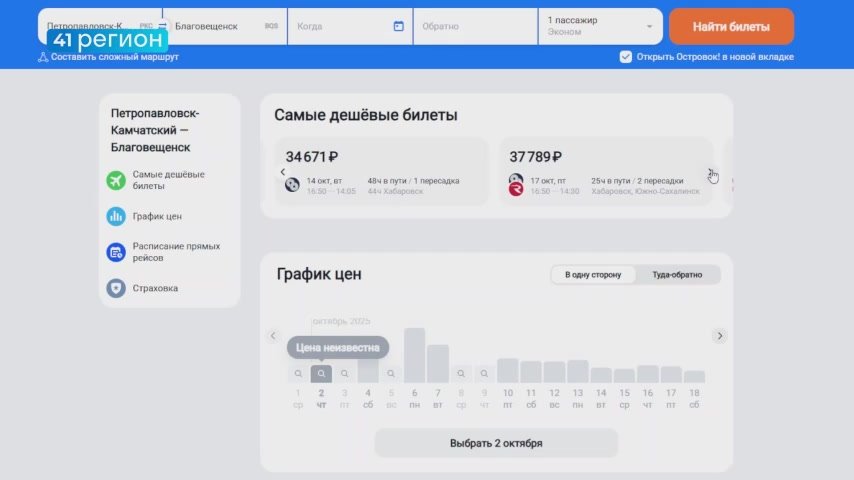Toggle Открыть Островок в новой вкладке checkbox
Image resolution: width=854 pixels, height=480 pixels.
pyautogui.click(x=626, y=57)
